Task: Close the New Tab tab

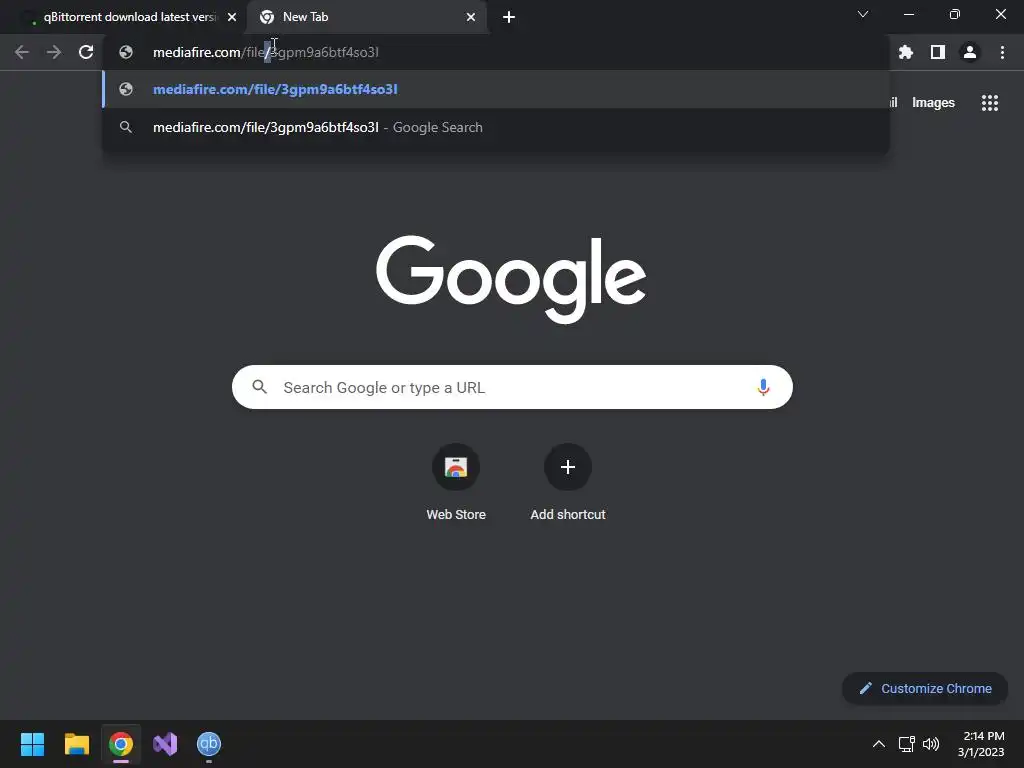Action: (471, 17)
